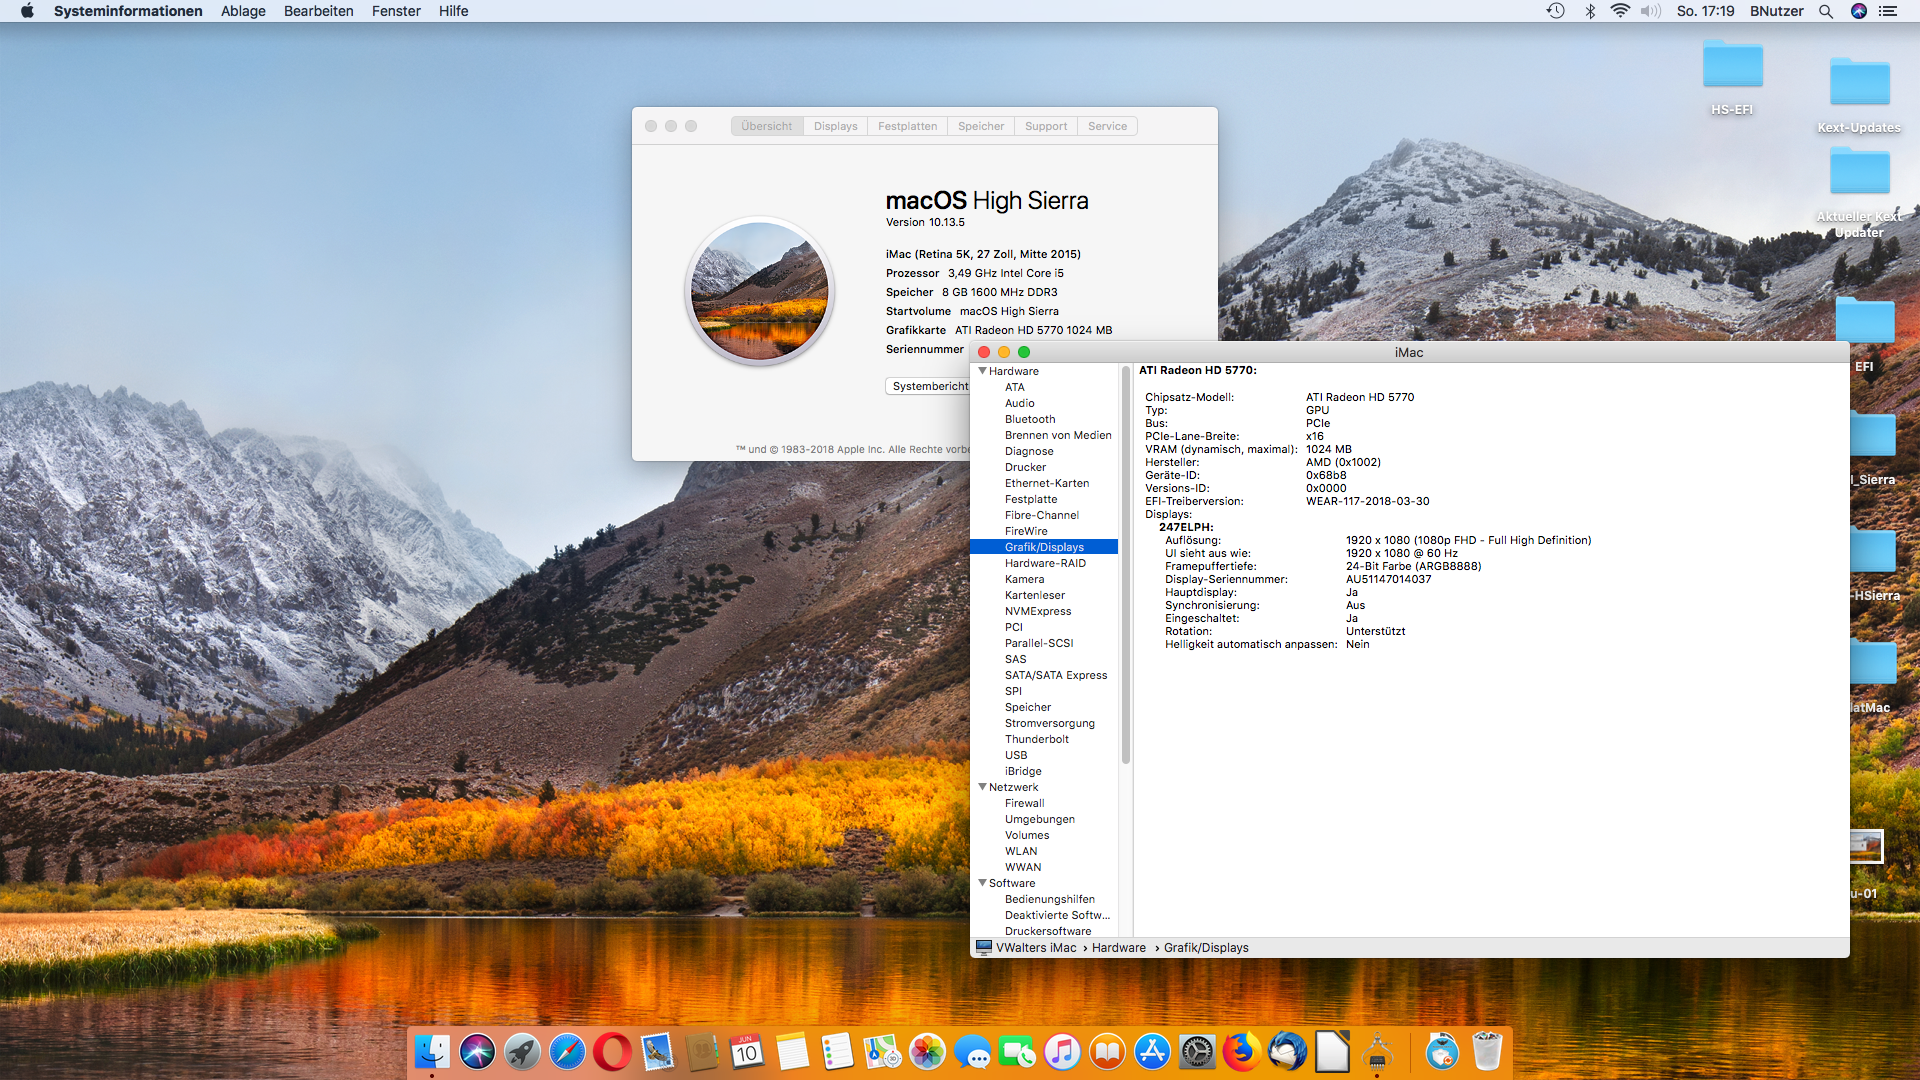The image size is (1920, 1080).
Task: Open Siri from the dock
Action: coord(477,1052)
